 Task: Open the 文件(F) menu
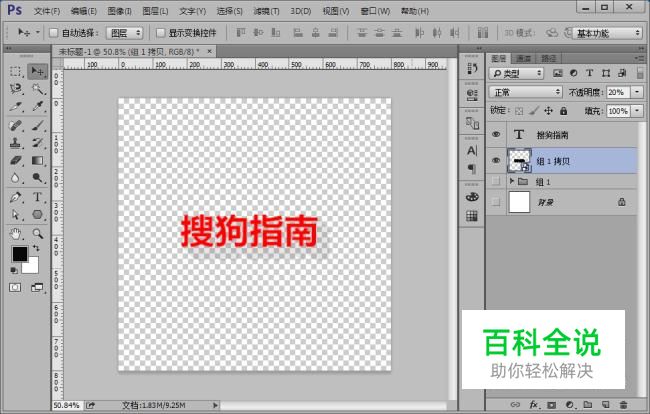[47, 11]
